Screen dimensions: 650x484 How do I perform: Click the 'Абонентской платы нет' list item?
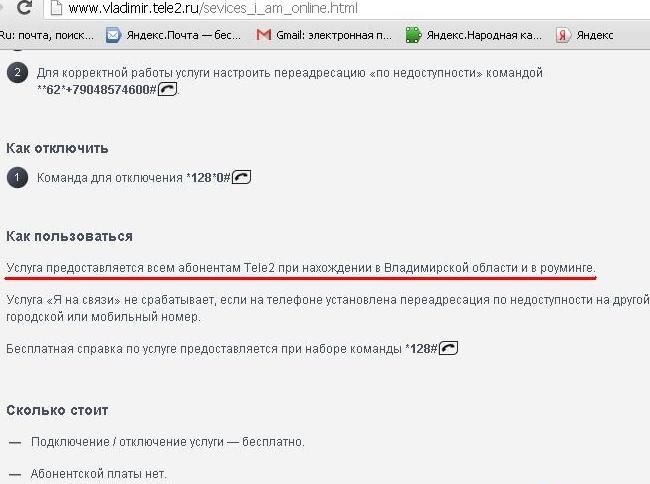[x=98, y=473]
